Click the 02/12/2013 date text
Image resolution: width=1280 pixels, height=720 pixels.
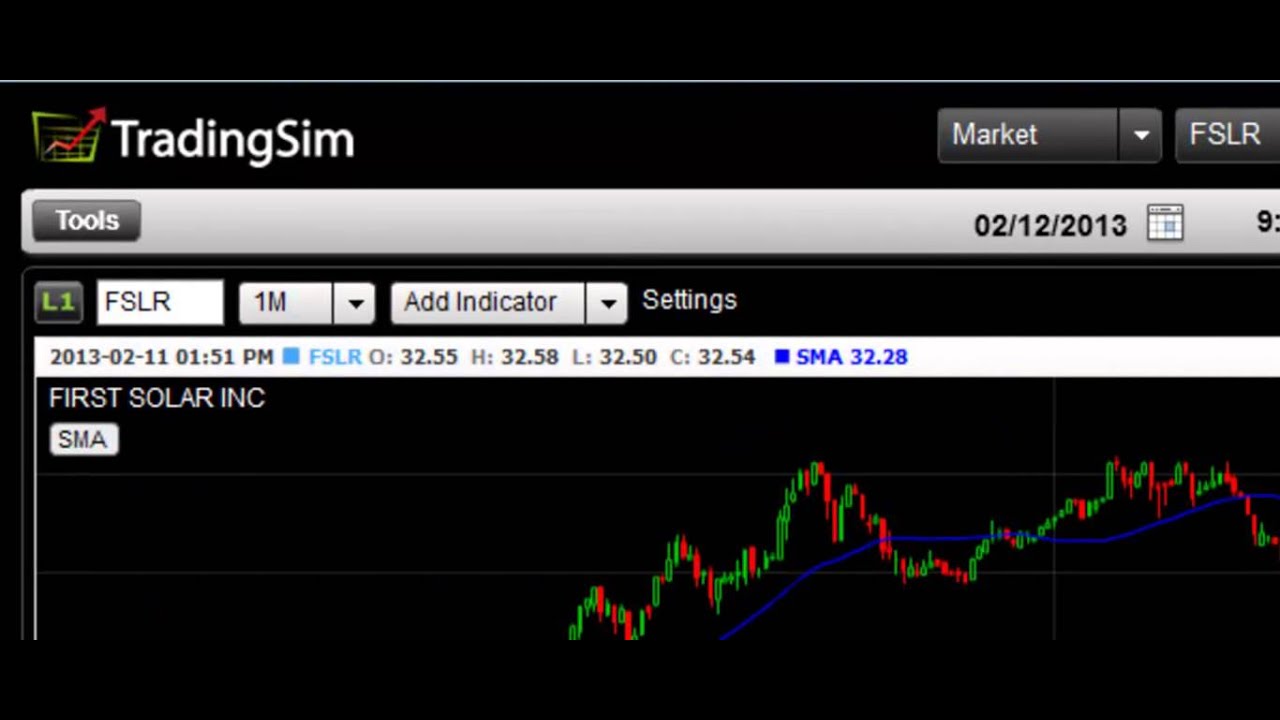[x=1050, y=225]
